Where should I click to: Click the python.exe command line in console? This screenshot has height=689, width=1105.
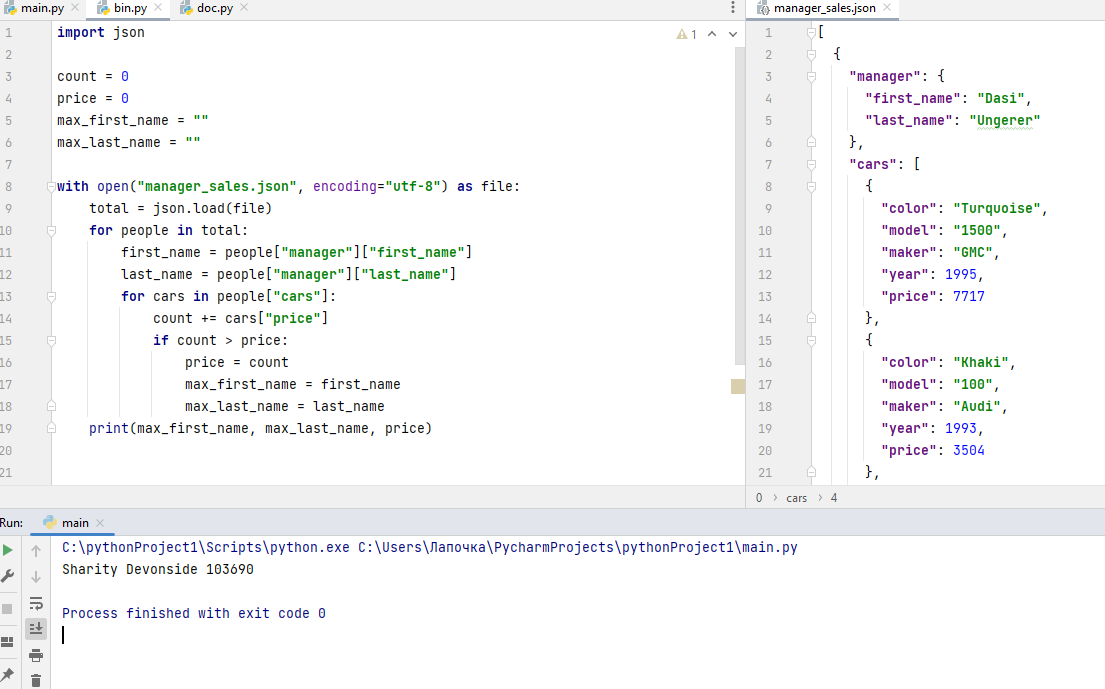[x=430, y=547]
